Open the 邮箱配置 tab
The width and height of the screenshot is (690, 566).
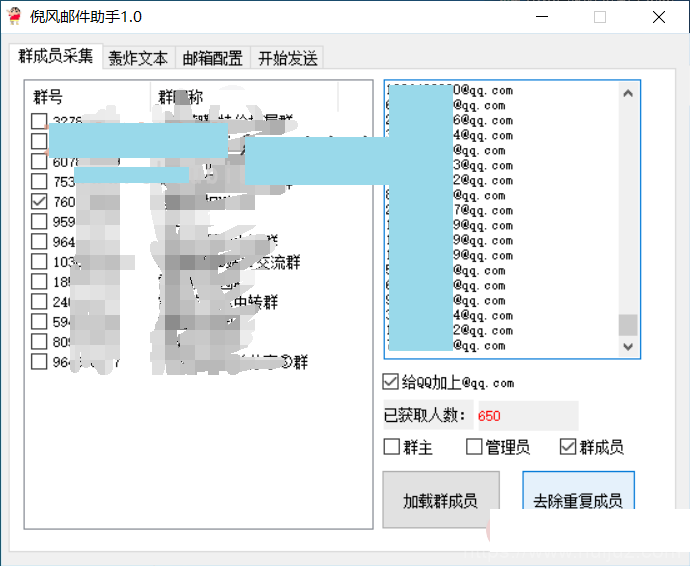213,58
